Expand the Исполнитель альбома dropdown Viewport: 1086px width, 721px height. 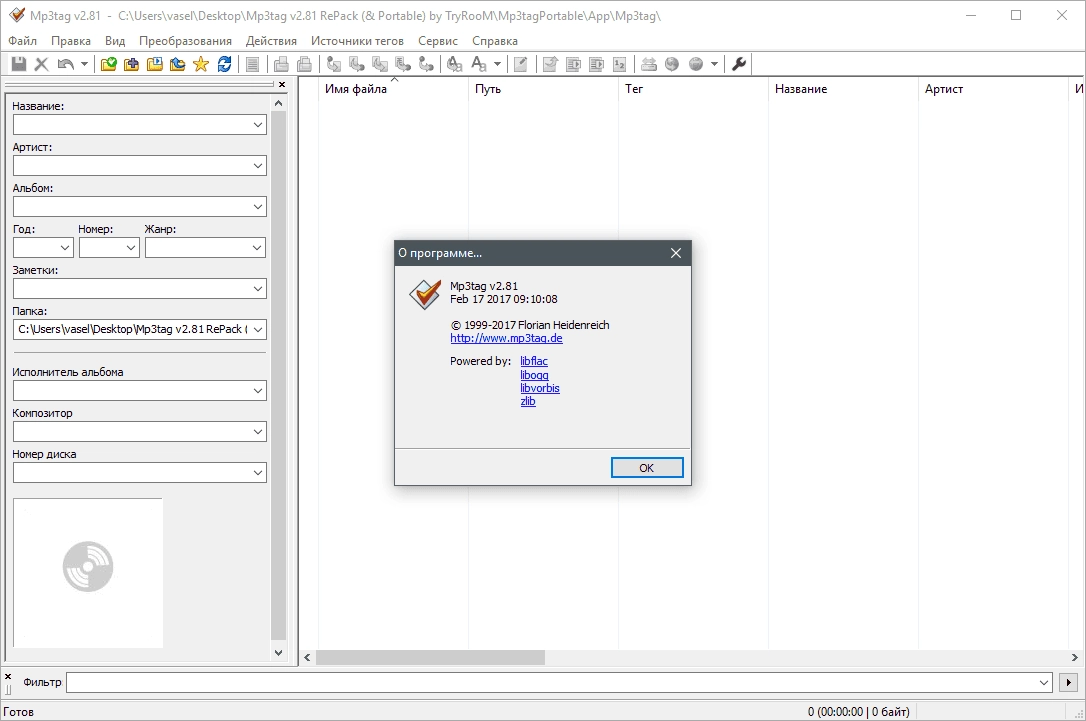[258, 391]
